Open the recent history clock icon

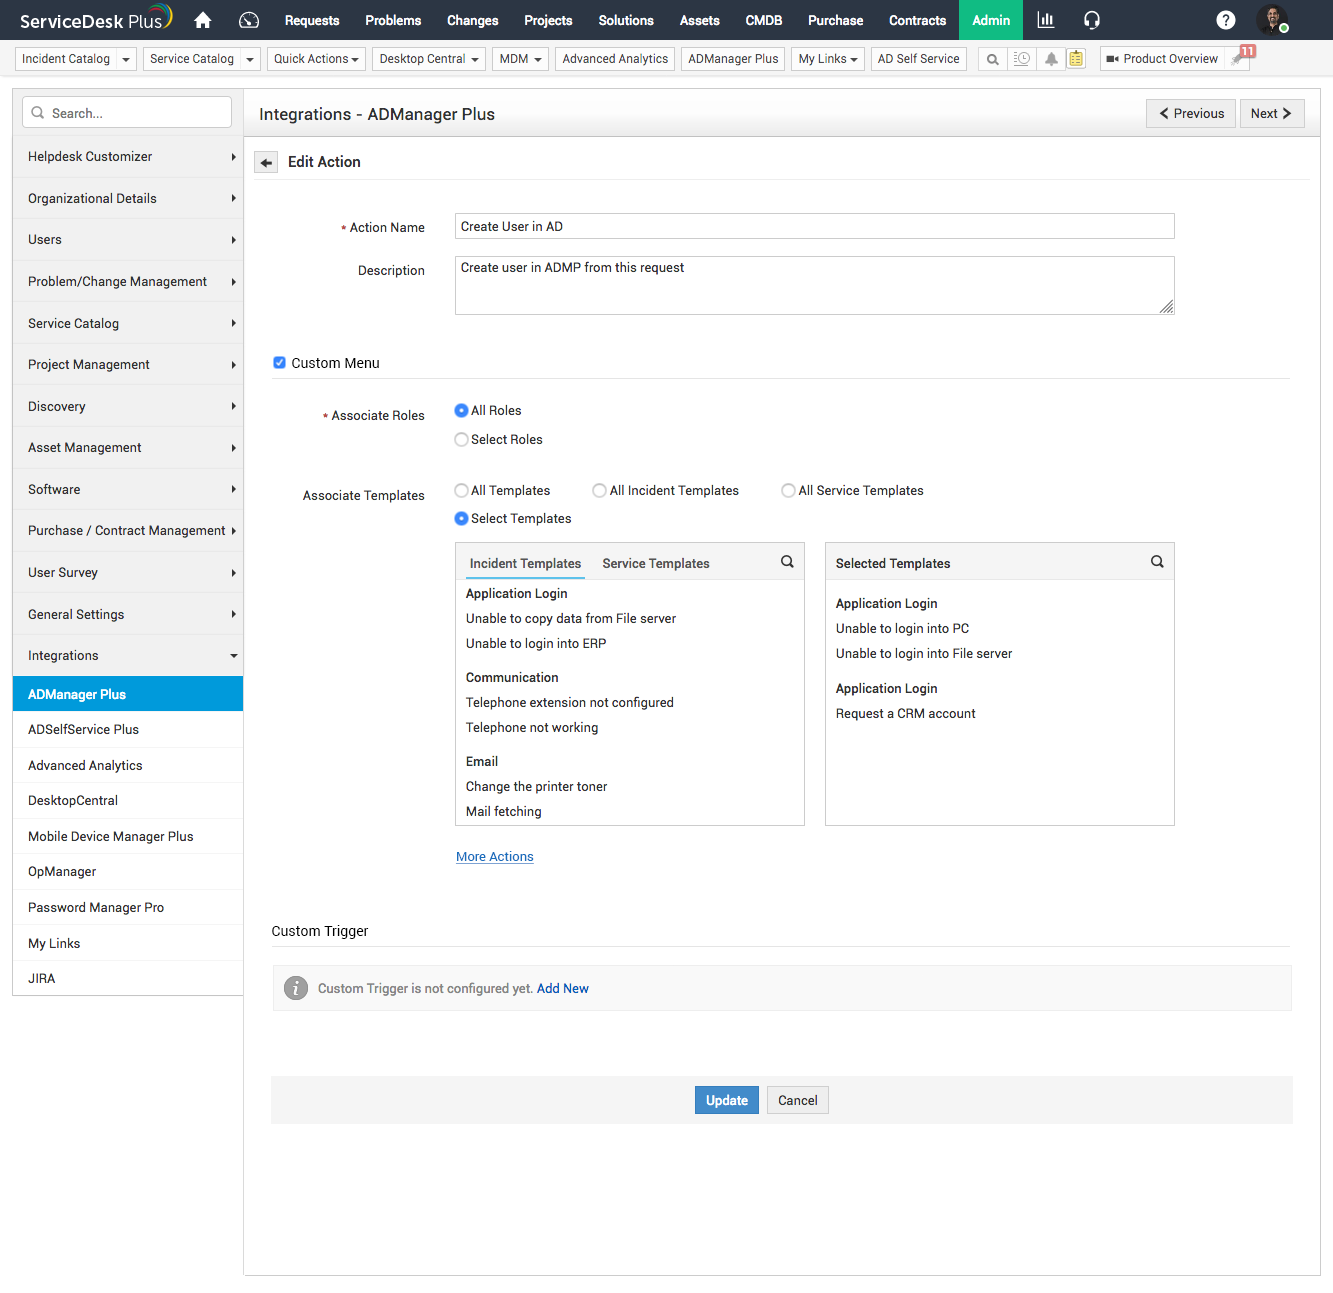tap(1022, 59)
